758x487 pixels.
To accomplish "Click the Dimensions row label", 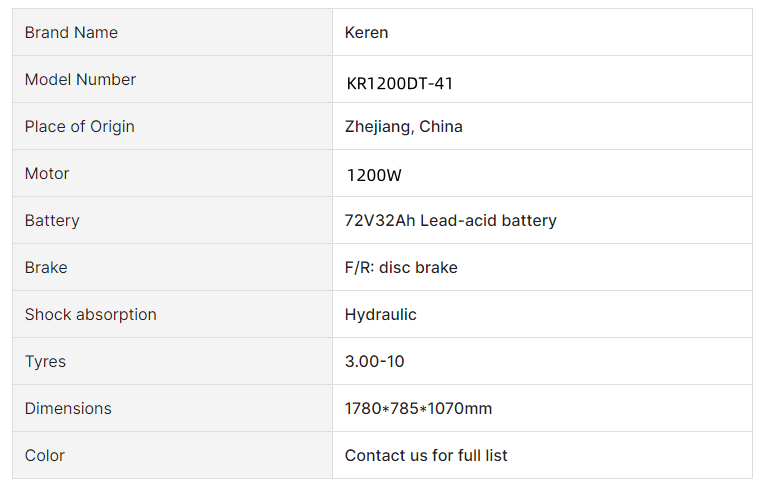I will (x=68, y=408).
